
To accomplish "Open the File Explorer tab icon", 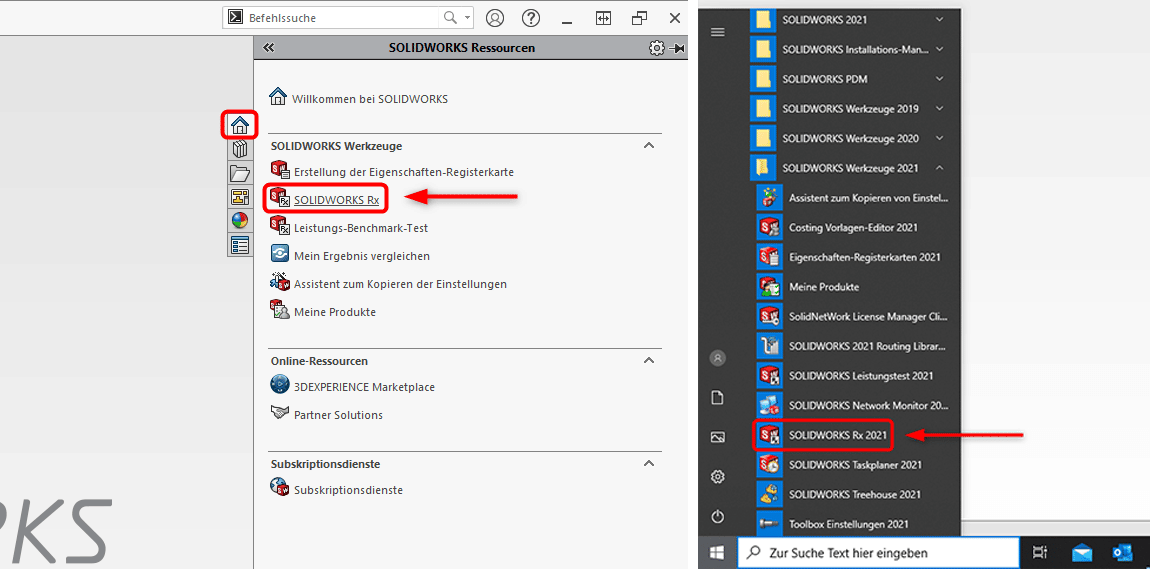I will 240,173.
